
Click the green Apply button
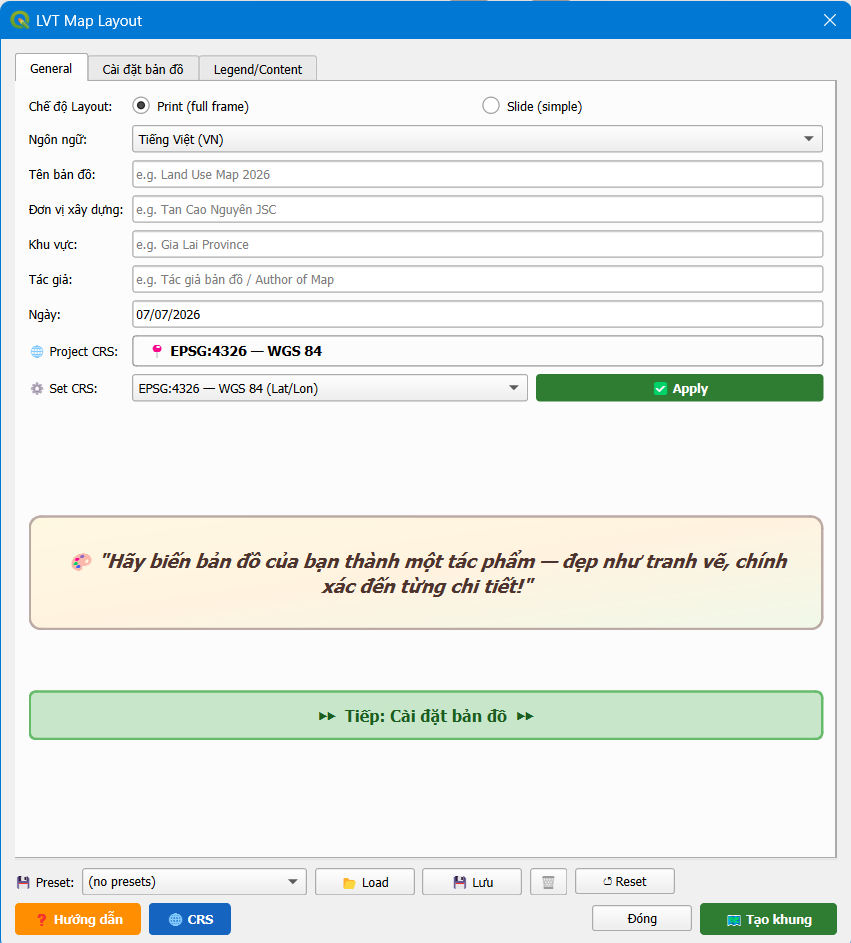(x=680, y=388)
